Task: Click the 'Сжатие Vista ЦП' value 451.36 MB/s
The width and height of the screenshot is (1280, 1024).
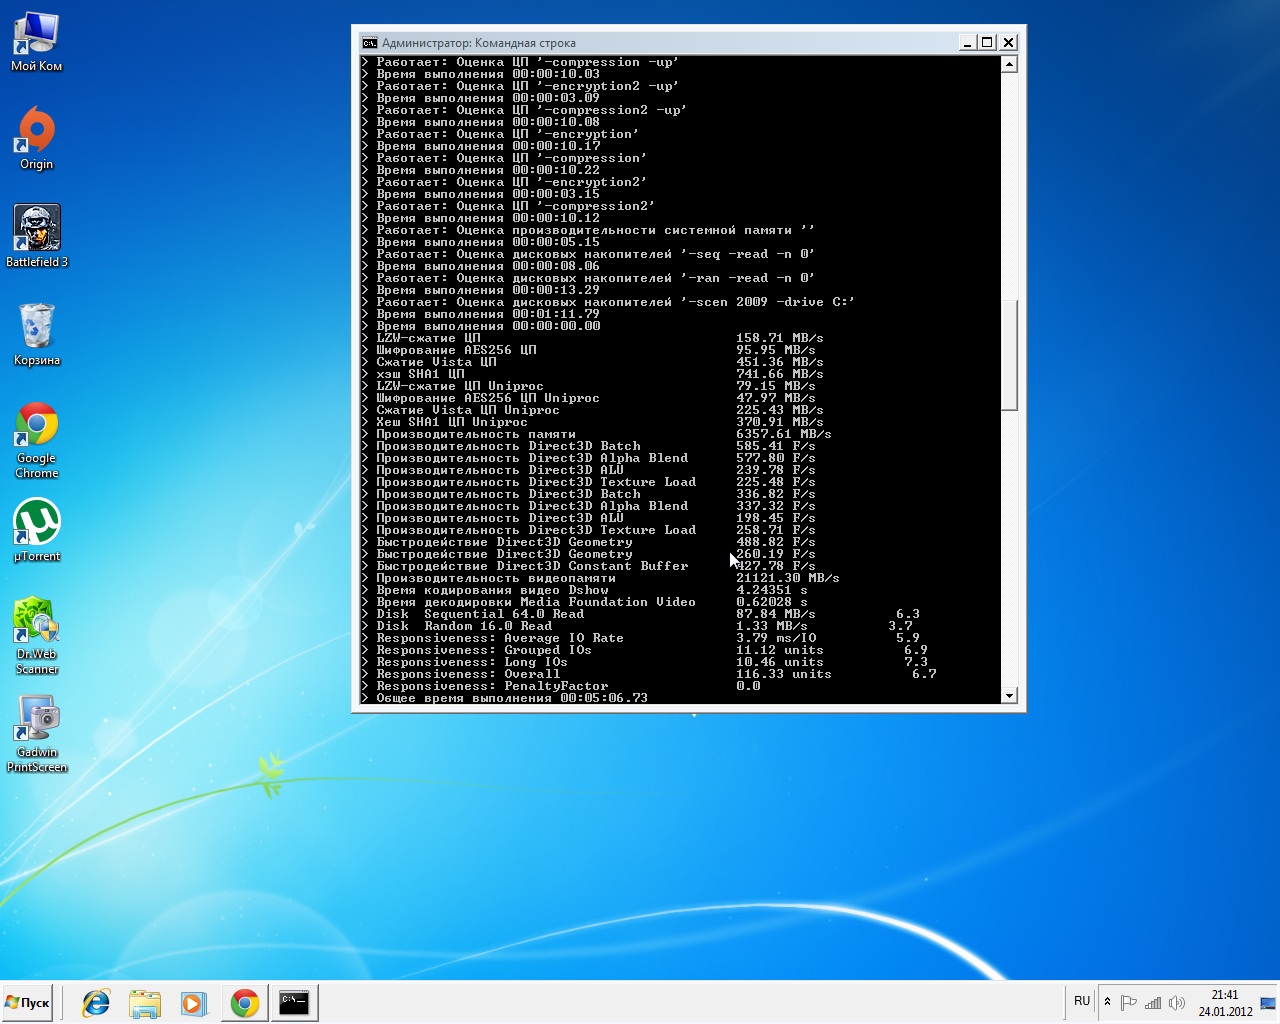Action: click(779, 362)
